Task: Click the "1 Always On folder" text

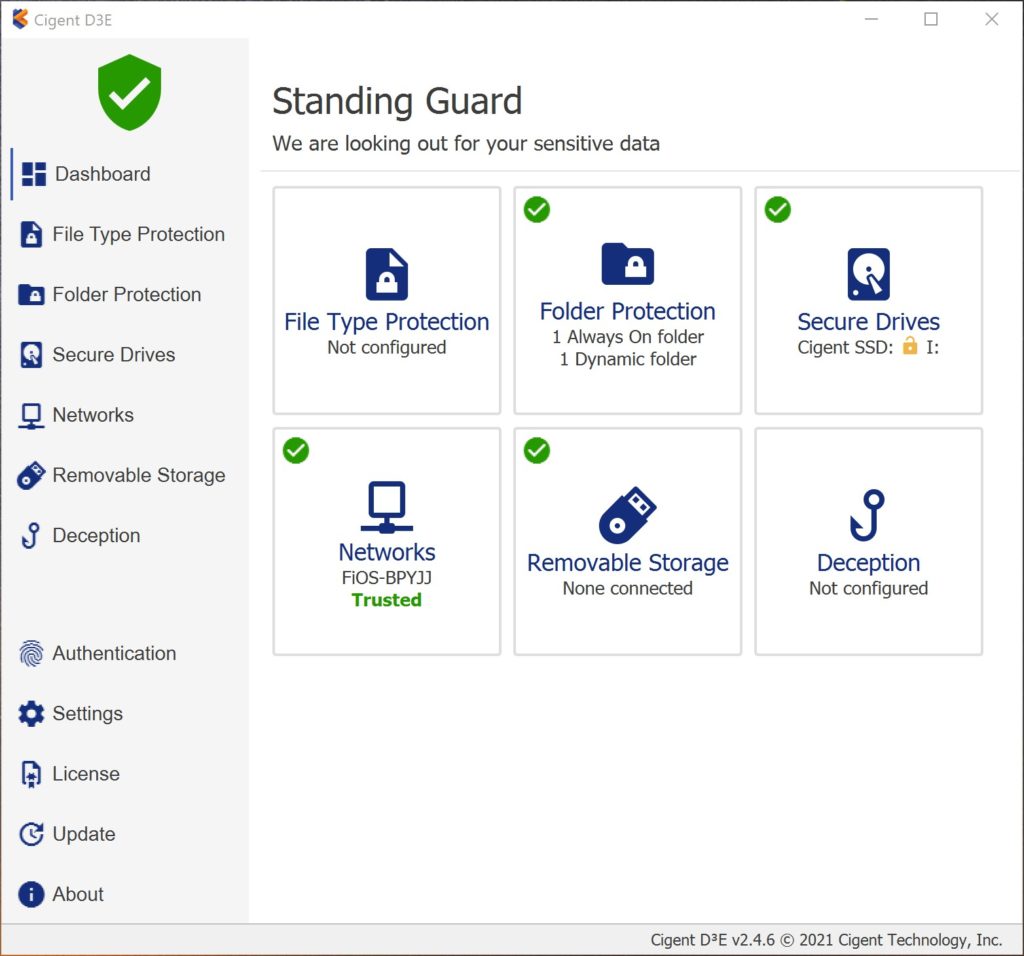Action: [x=628, y=337]
